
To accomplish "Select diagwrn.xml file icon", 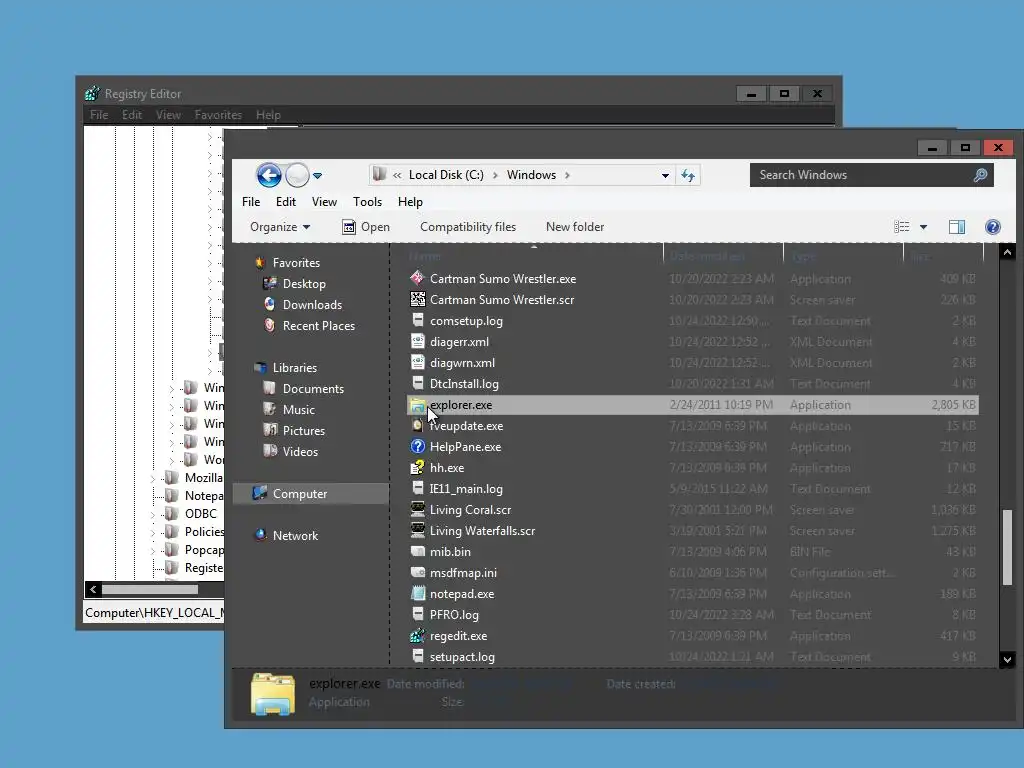I will tap(417, 362).
